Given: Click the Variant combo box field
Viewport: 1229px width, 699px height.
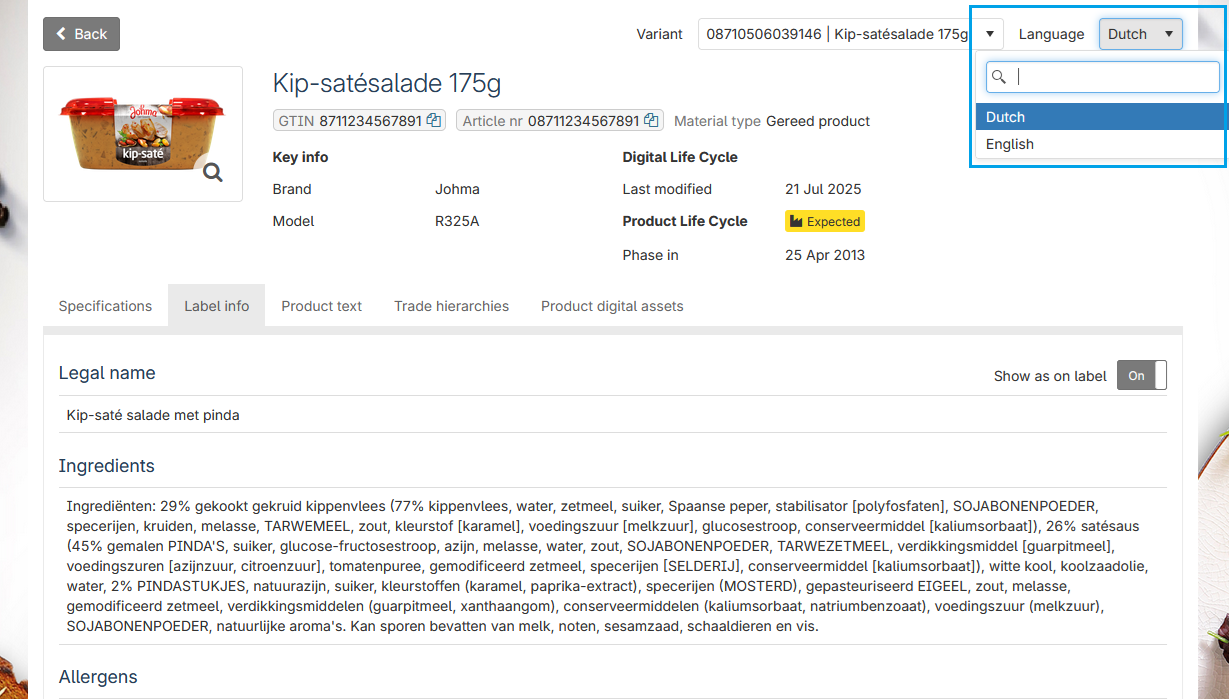Looking at the screenshot, I should (850, 34).
